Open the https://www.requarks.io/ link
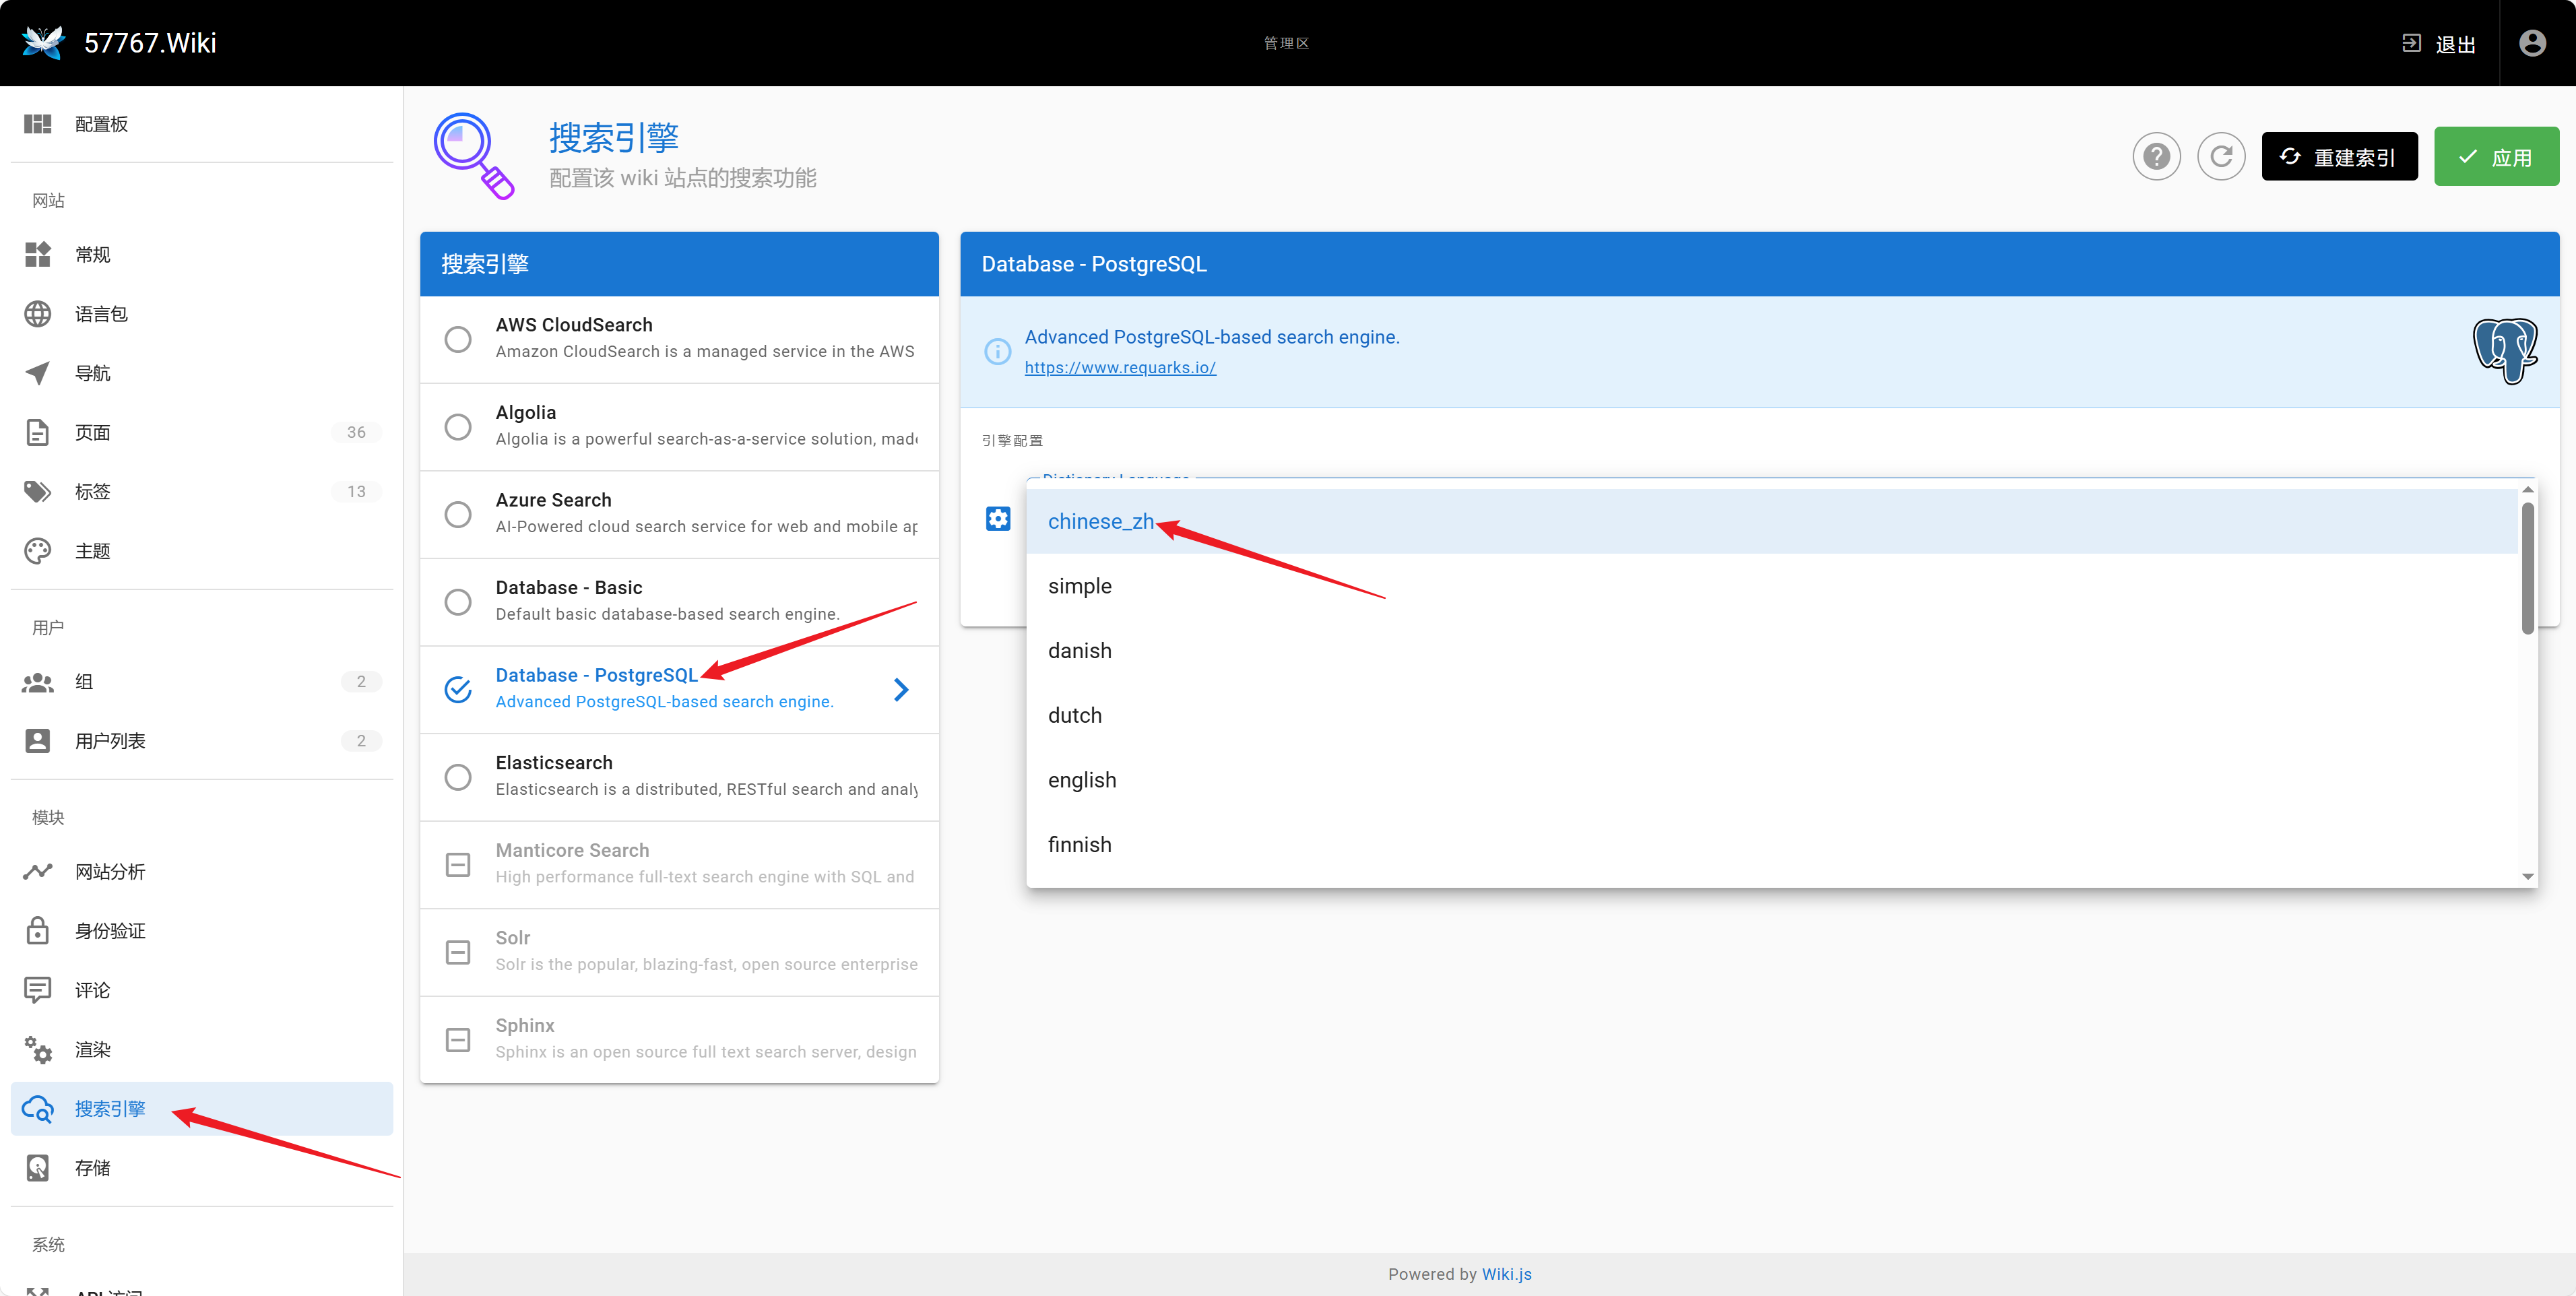 (1120, 367)
